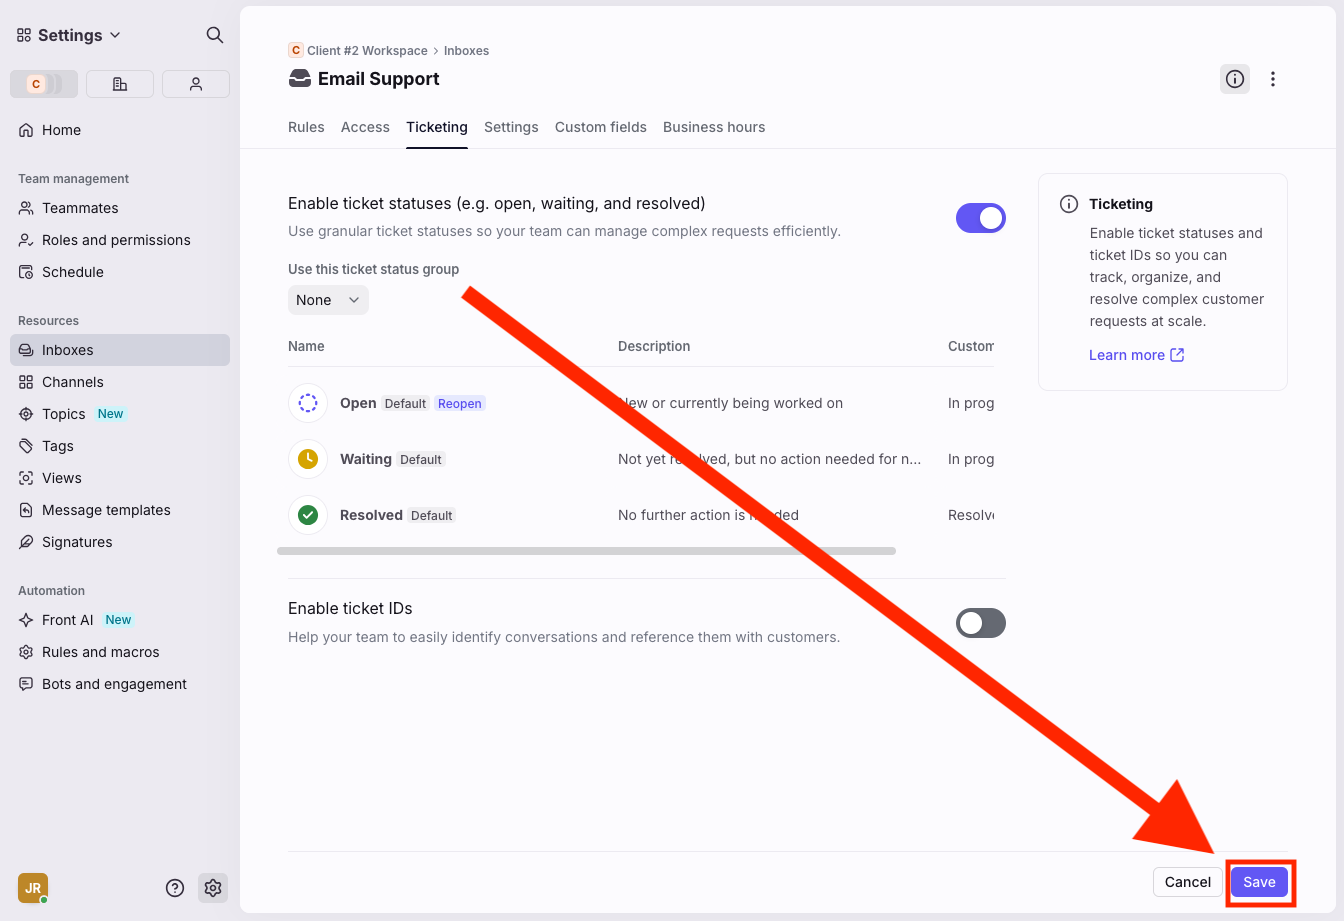This screenshot has width=1344, height=921.
Task: Open the info panel icon
Action: click(1235, 79)
